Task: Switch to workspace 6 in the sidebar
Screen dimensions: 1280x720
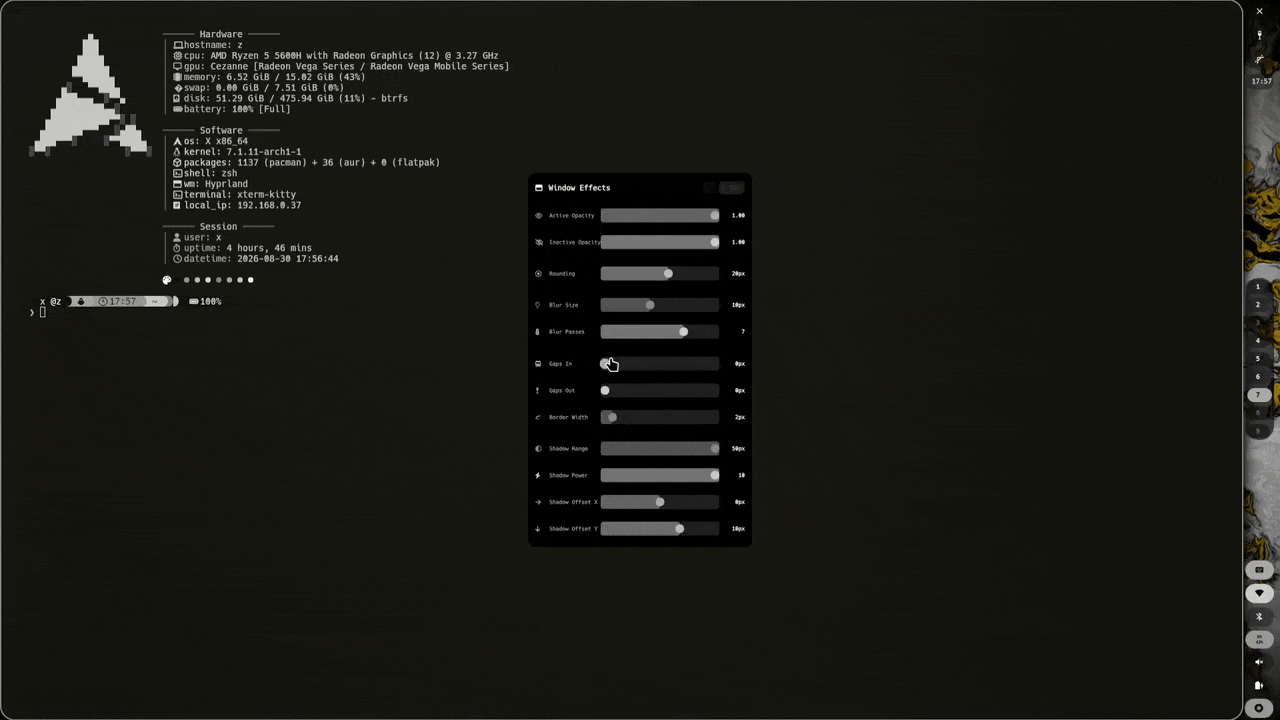Action: [1258, 377]
